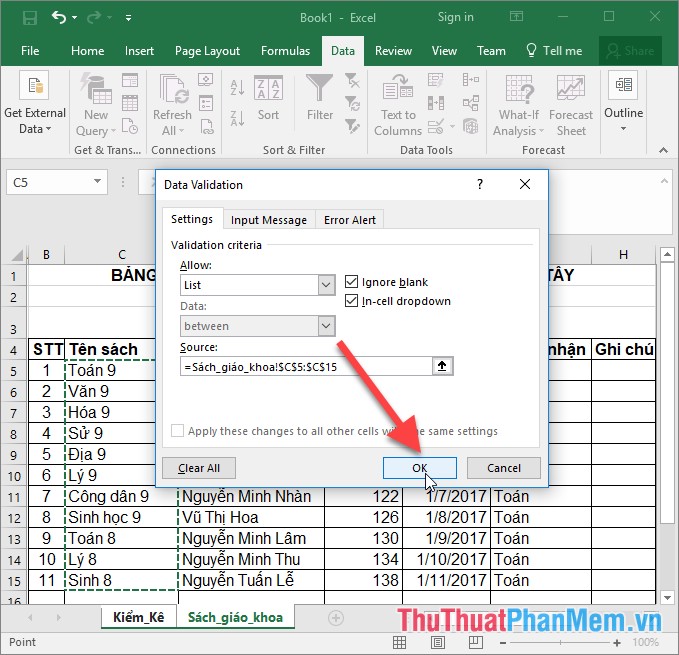Open the Sort dialog
Image resolution: width=679 pixels, height=655 pixels.
coord(268,98)
